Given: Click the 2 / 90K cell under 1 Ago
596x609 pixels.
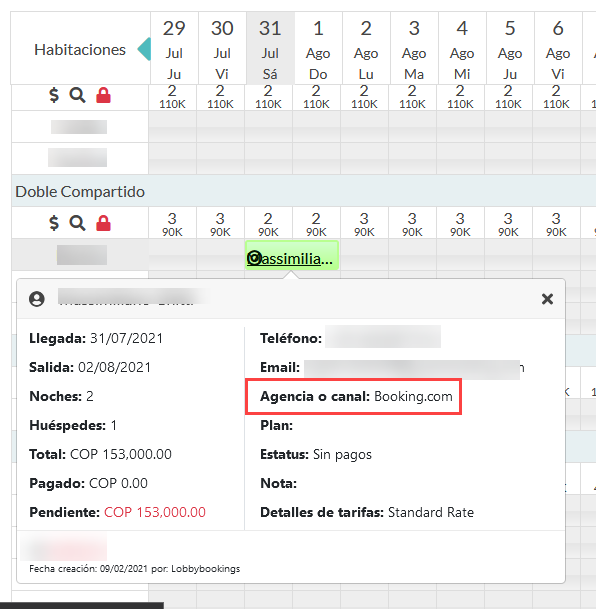Looking at the screenshot, I should pyautogui.click(x=316, y=225).
